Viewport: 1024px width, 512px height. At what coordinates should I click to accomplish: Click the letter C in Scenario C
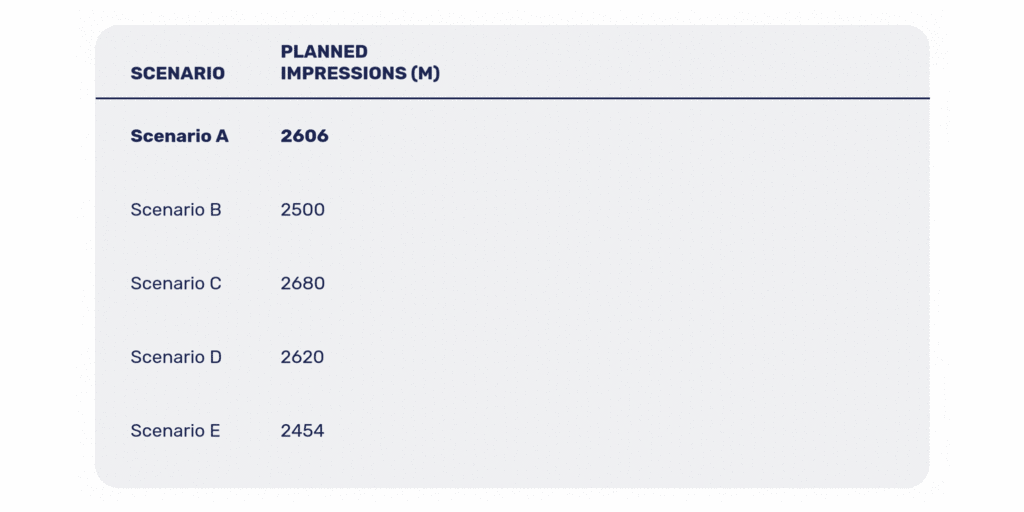click(215, 283)
